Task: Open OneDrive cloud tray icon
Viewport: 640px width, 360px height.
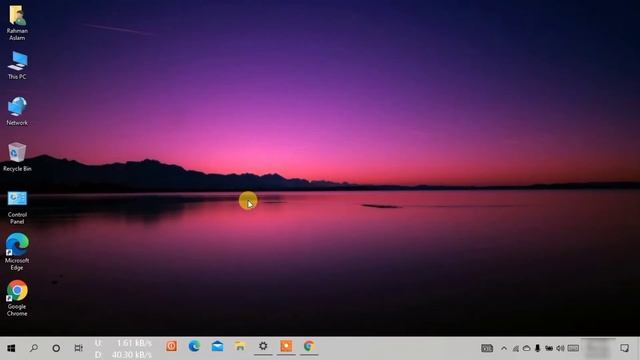Action: (x=527, y=348)
